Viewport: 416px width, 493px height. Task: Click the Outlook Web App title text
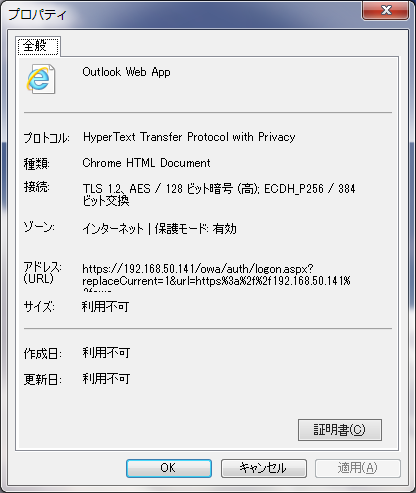(x=126, y=72)
